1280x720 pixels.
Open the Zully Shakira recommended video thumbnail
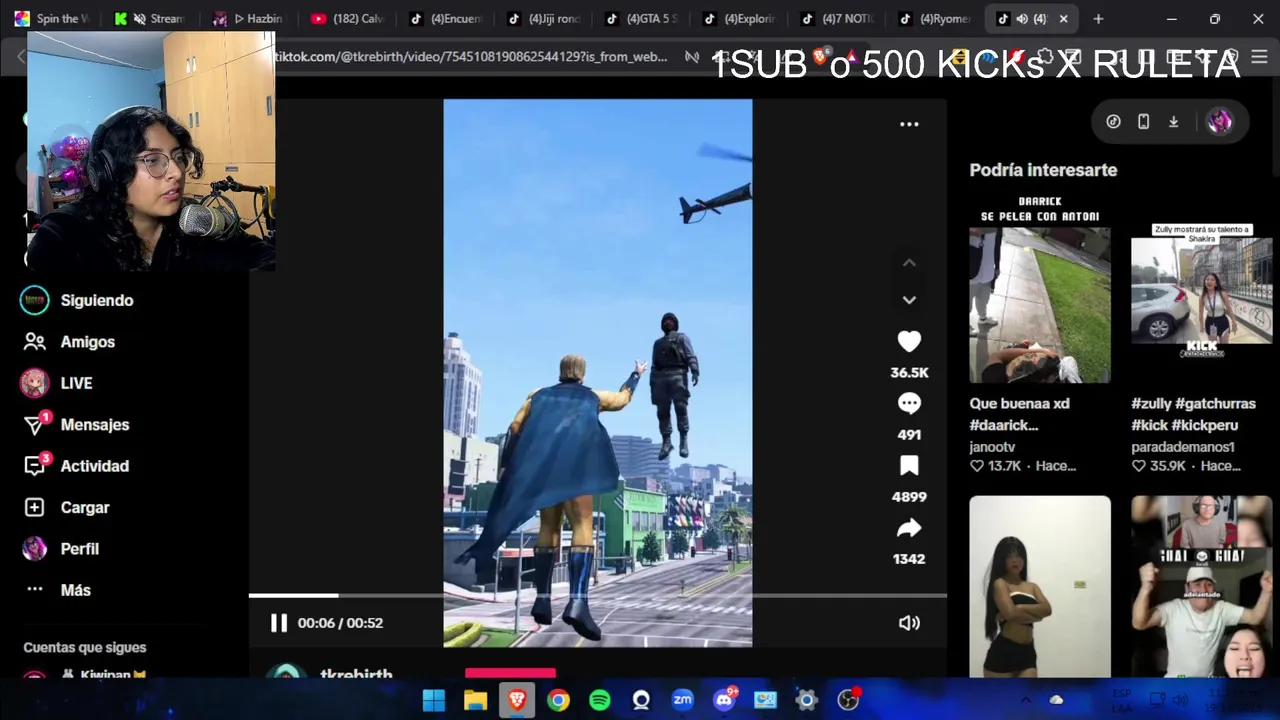tap(1202, 289)
